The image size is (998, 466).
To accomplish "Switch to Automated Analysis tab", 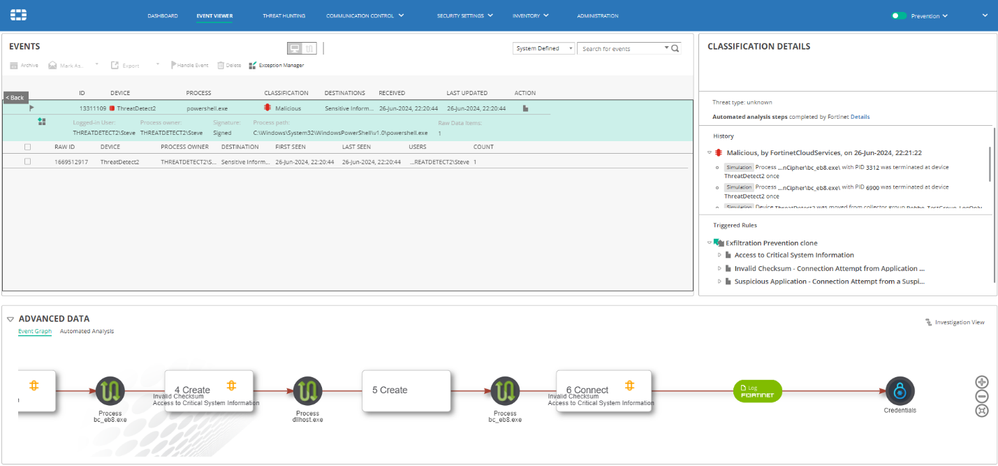I will coord(87,331).
